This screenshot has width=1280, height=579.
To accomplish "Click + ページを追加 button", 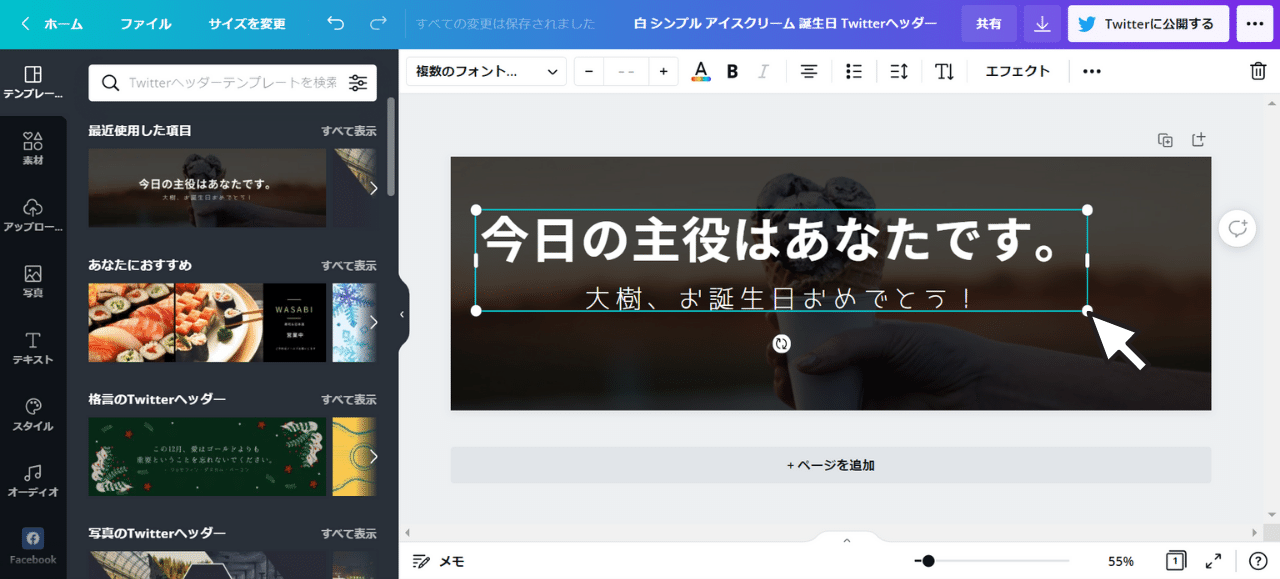I will pos(830,465).
